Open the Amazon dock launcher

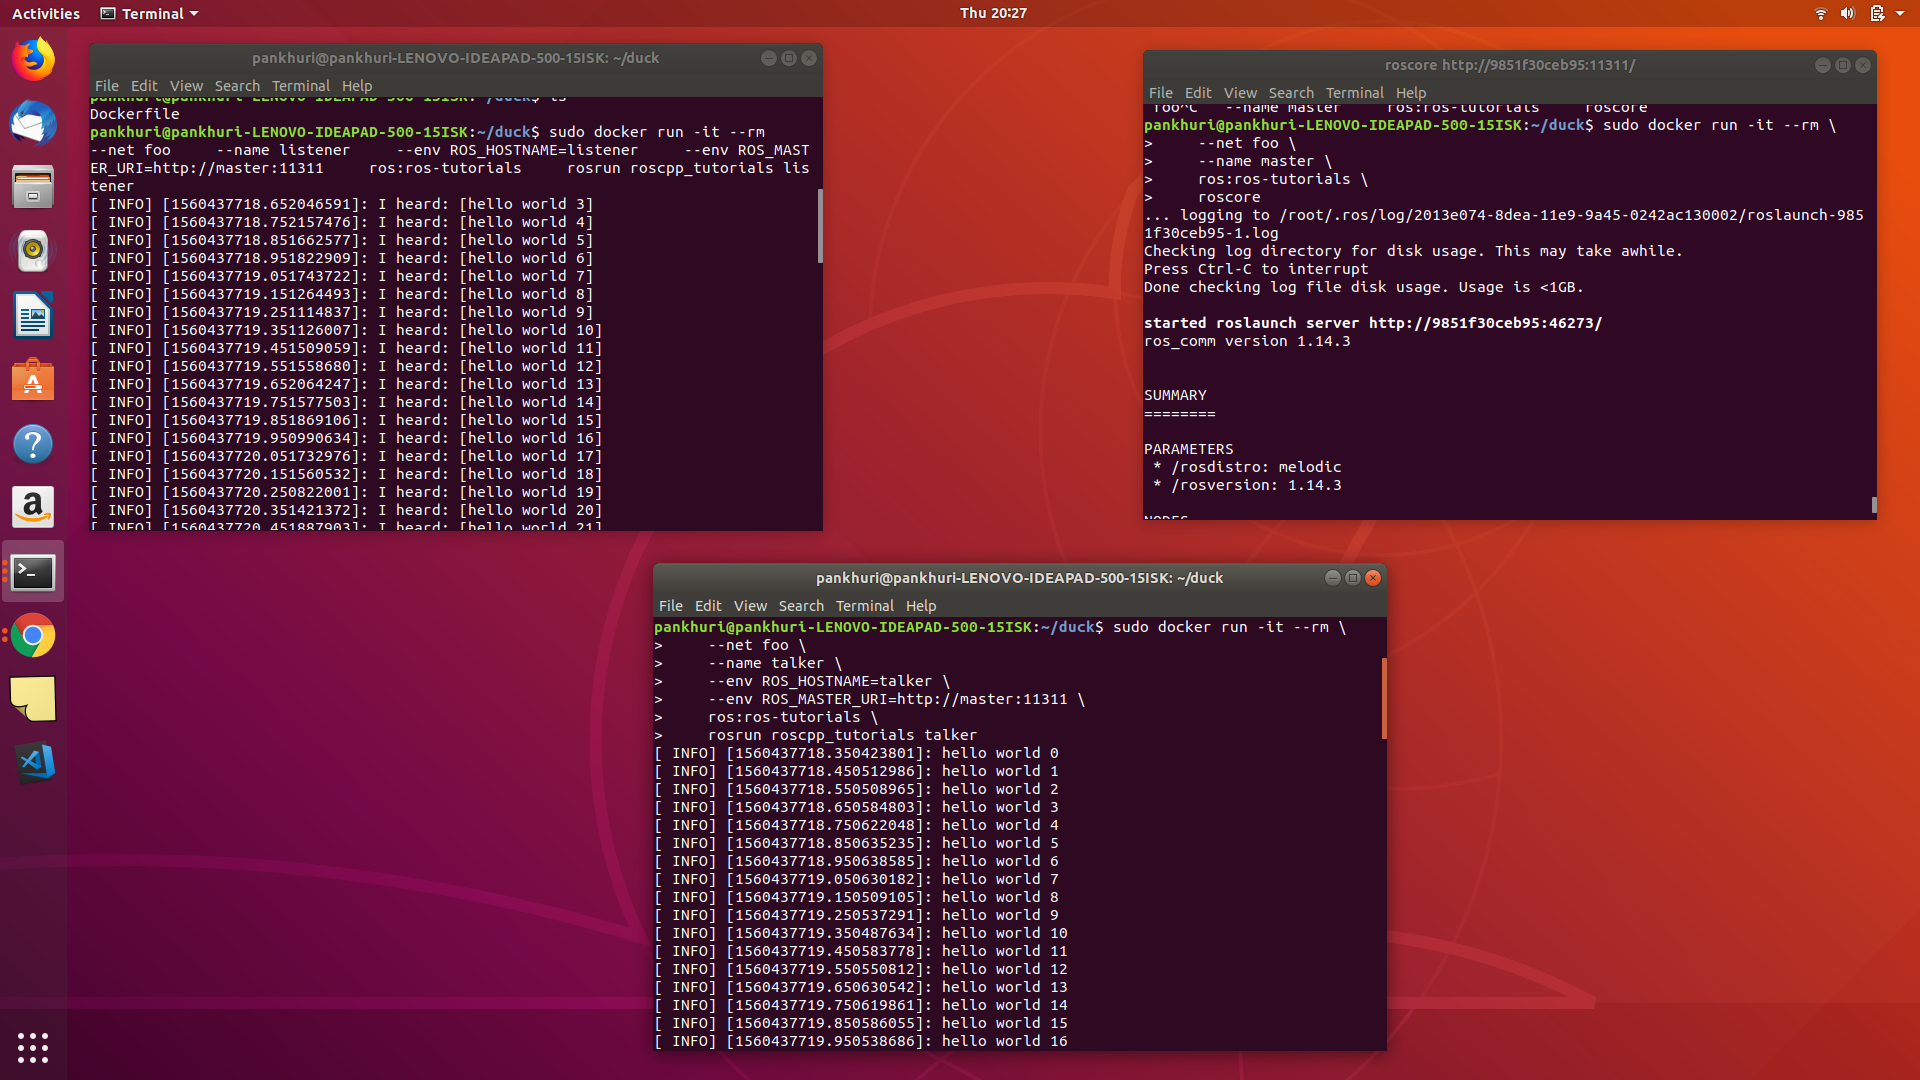33,507
